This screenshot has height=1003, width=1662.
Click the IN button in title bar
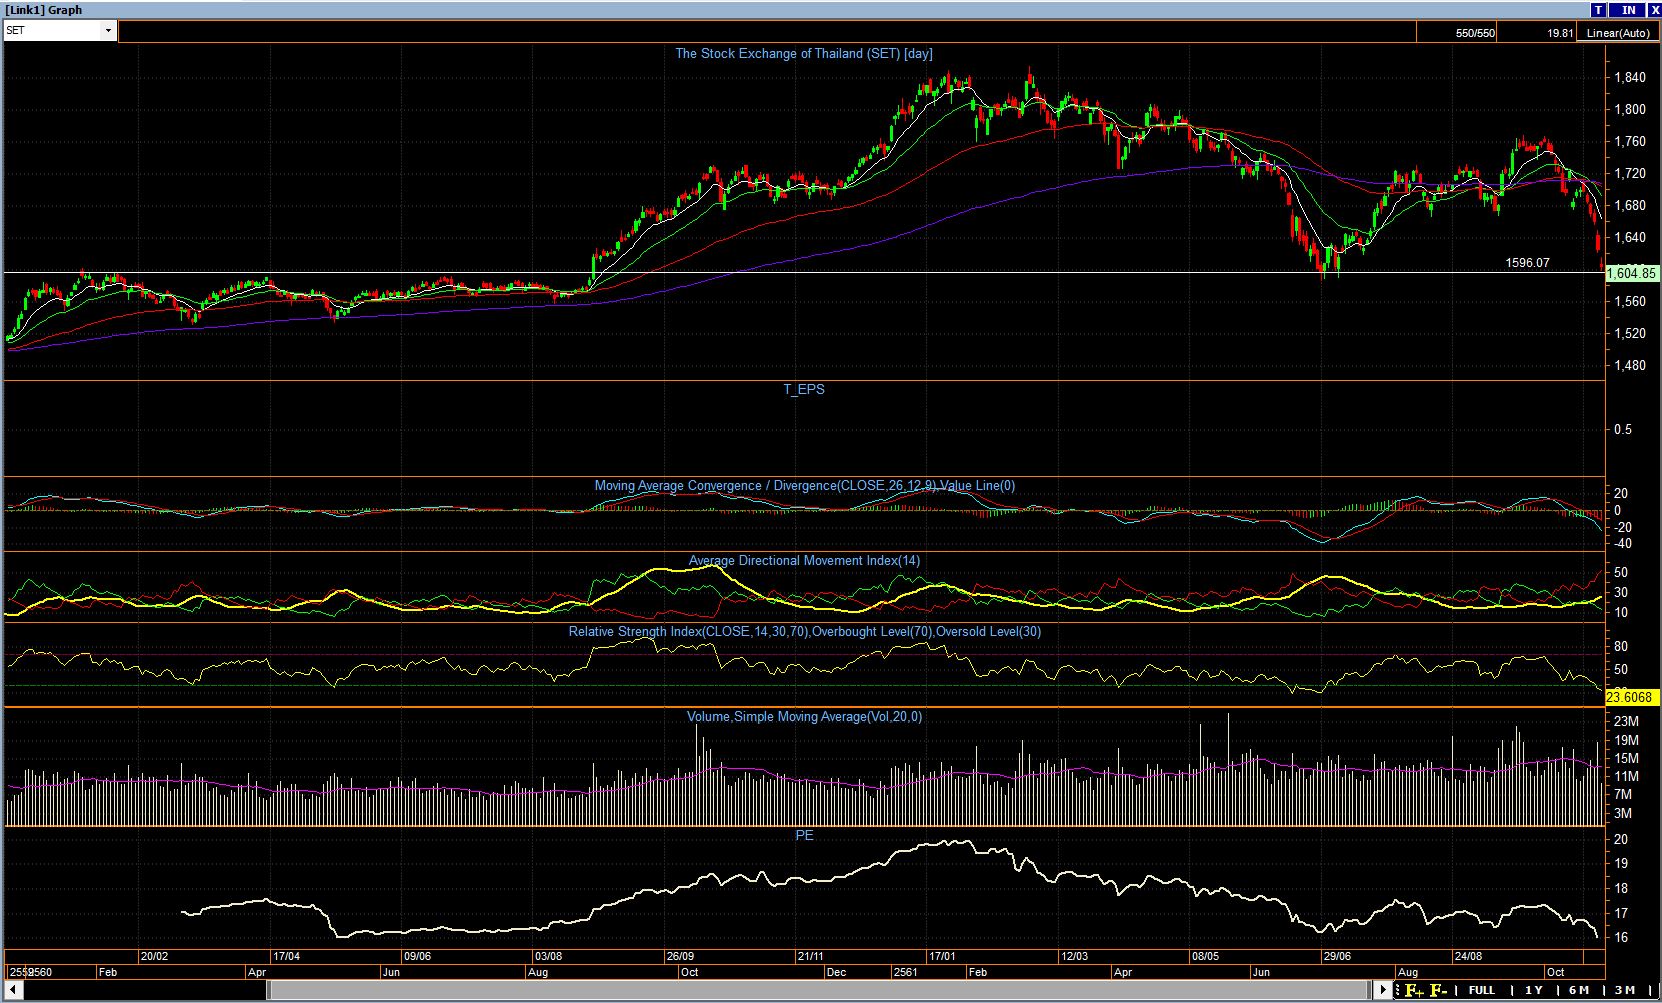tap(1628, 9)
